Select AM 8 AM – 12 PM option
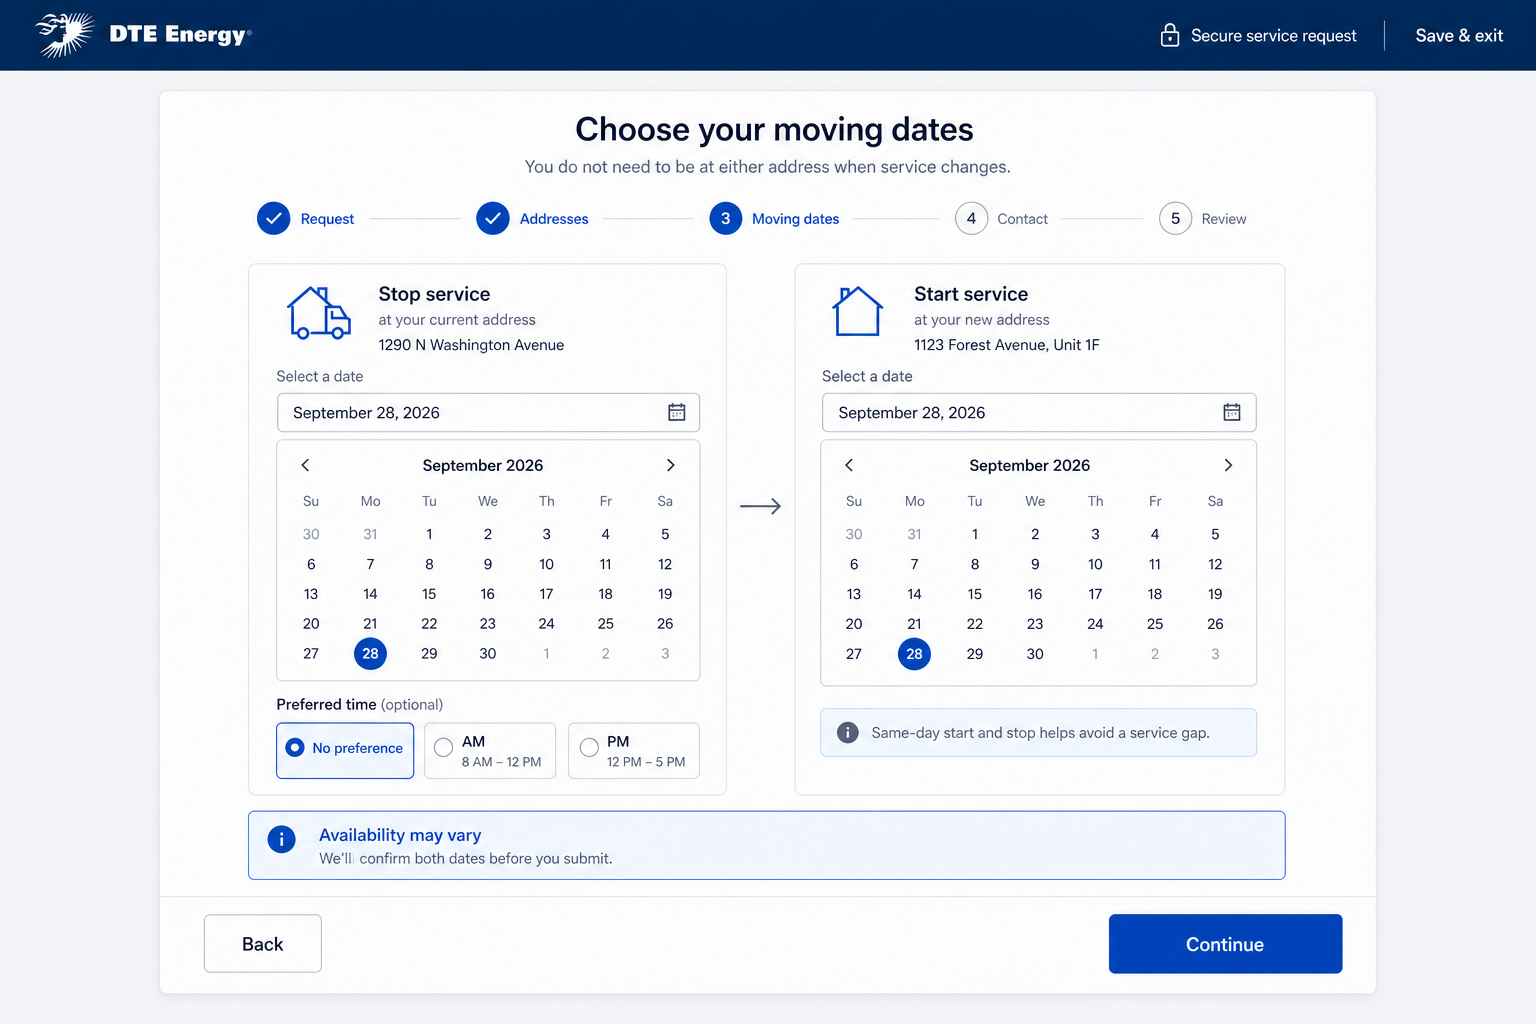Image resolution: width=1536 pixels, height=1024 pixels. pos(490,750)
